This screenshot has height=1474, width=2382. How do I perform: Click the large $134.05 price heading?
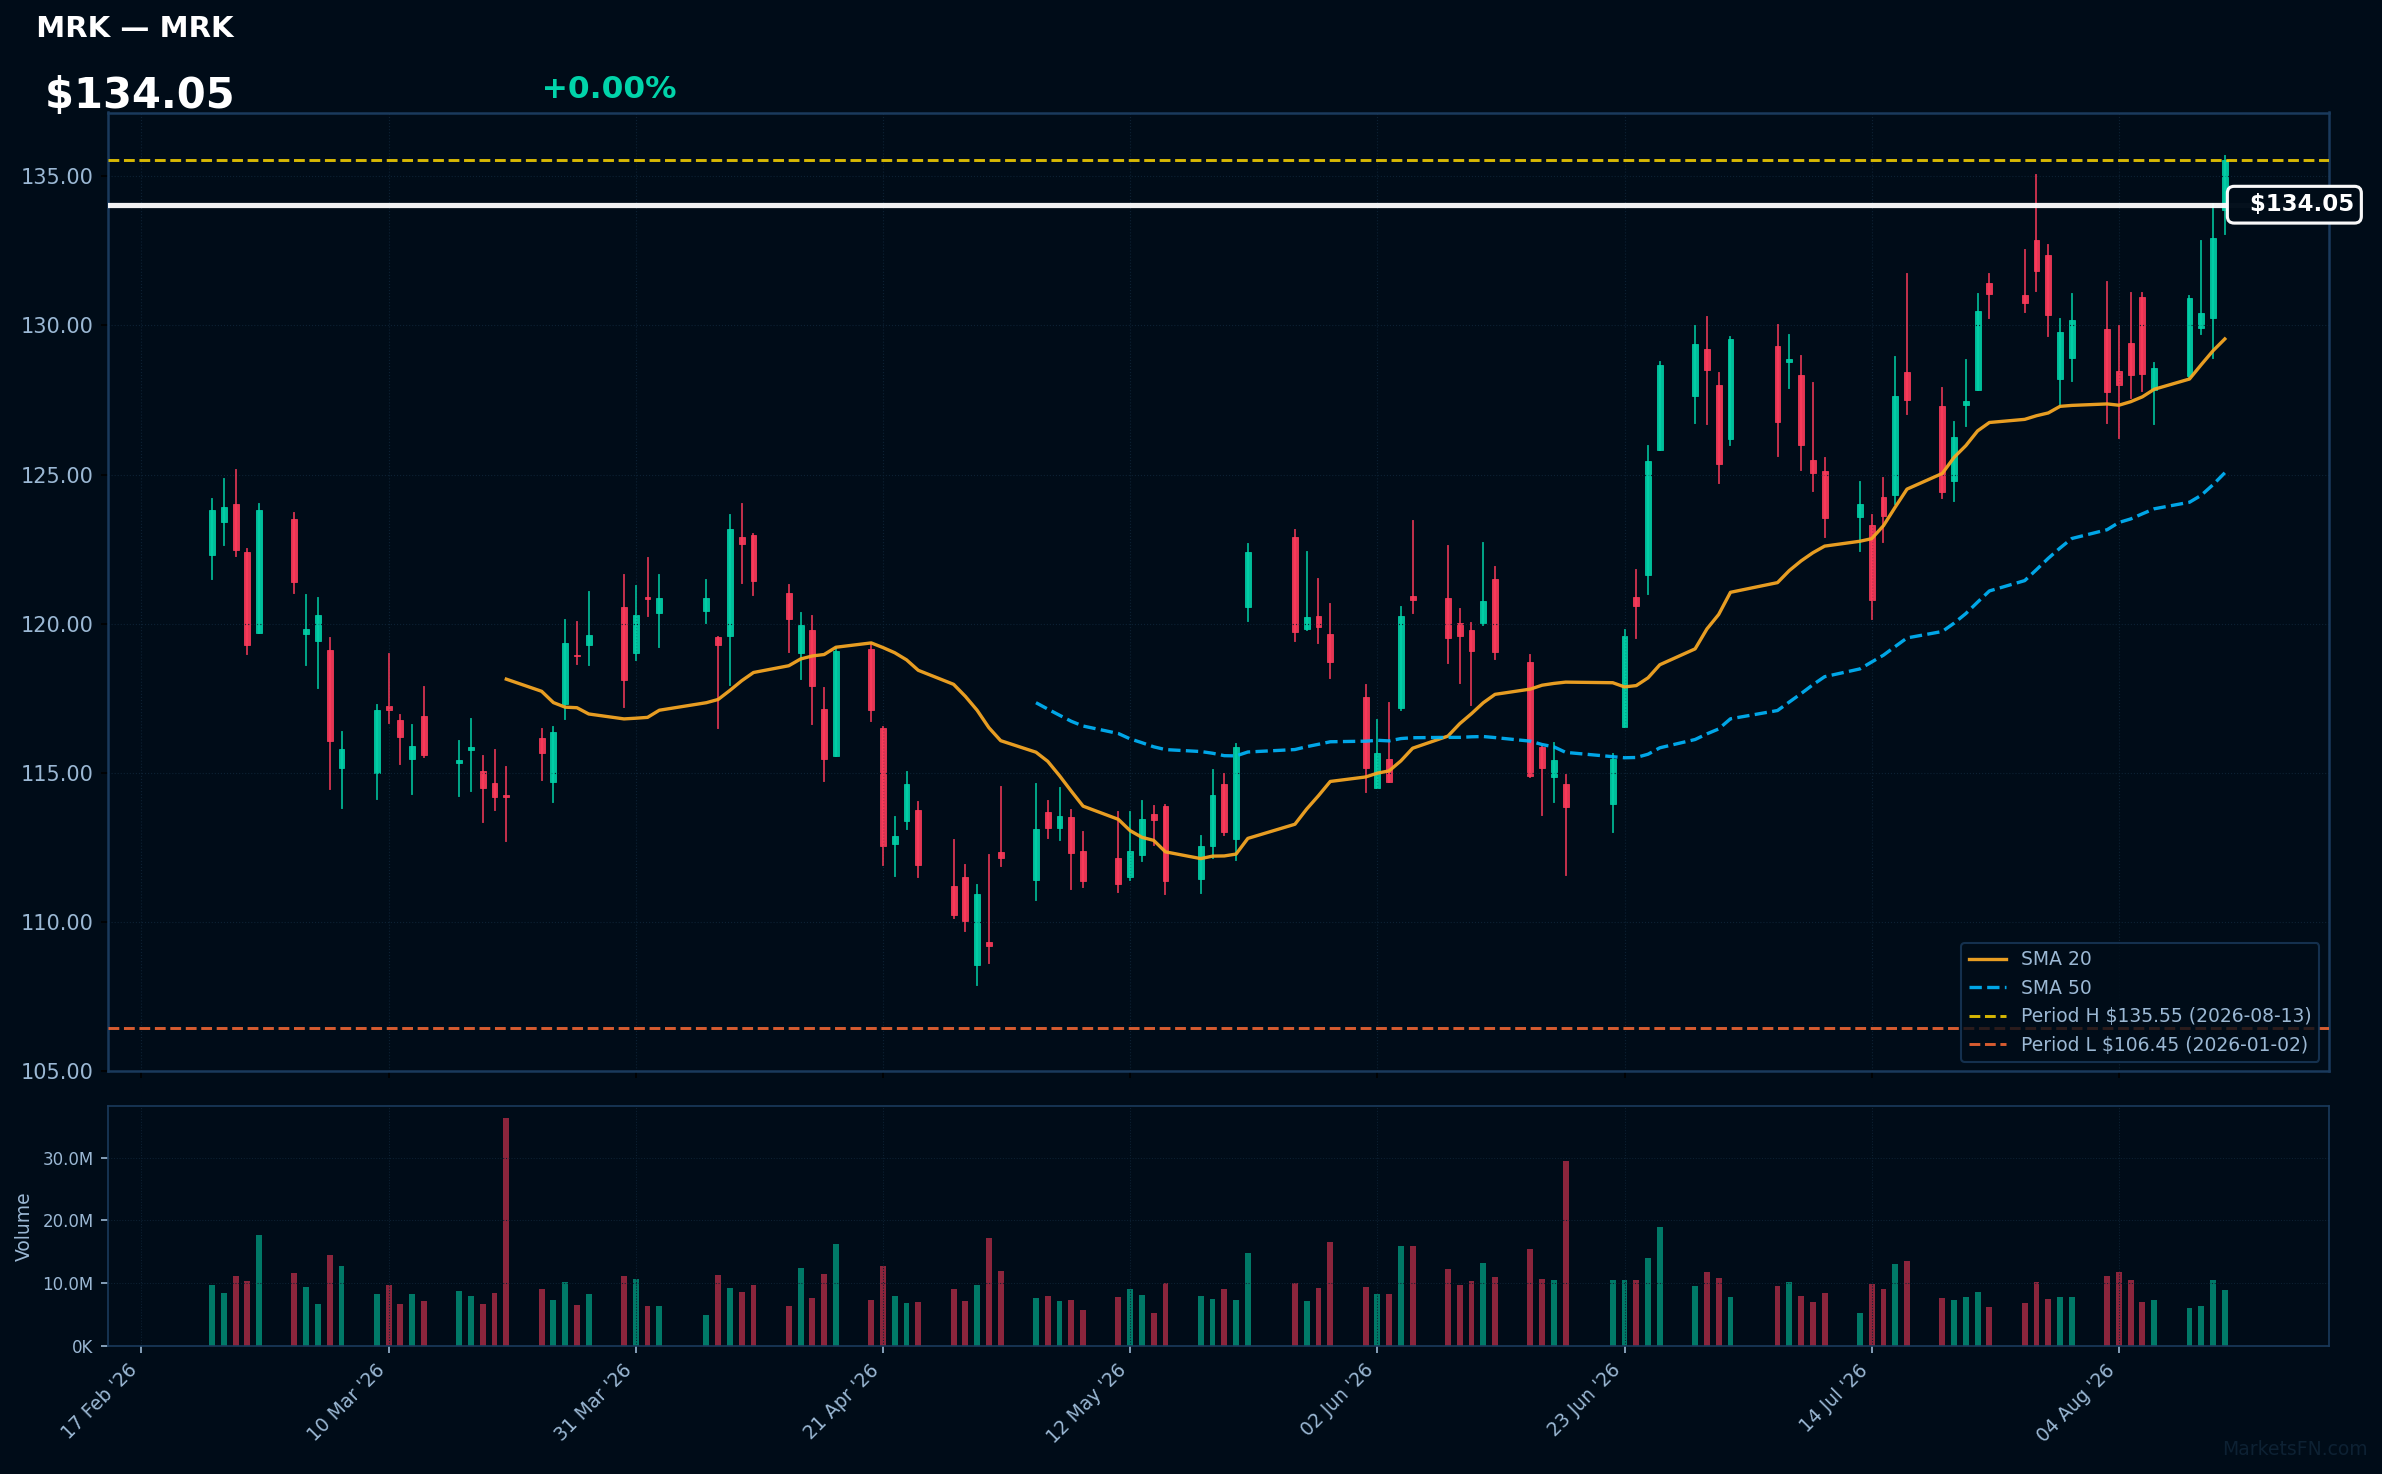(x=139, y=94)
